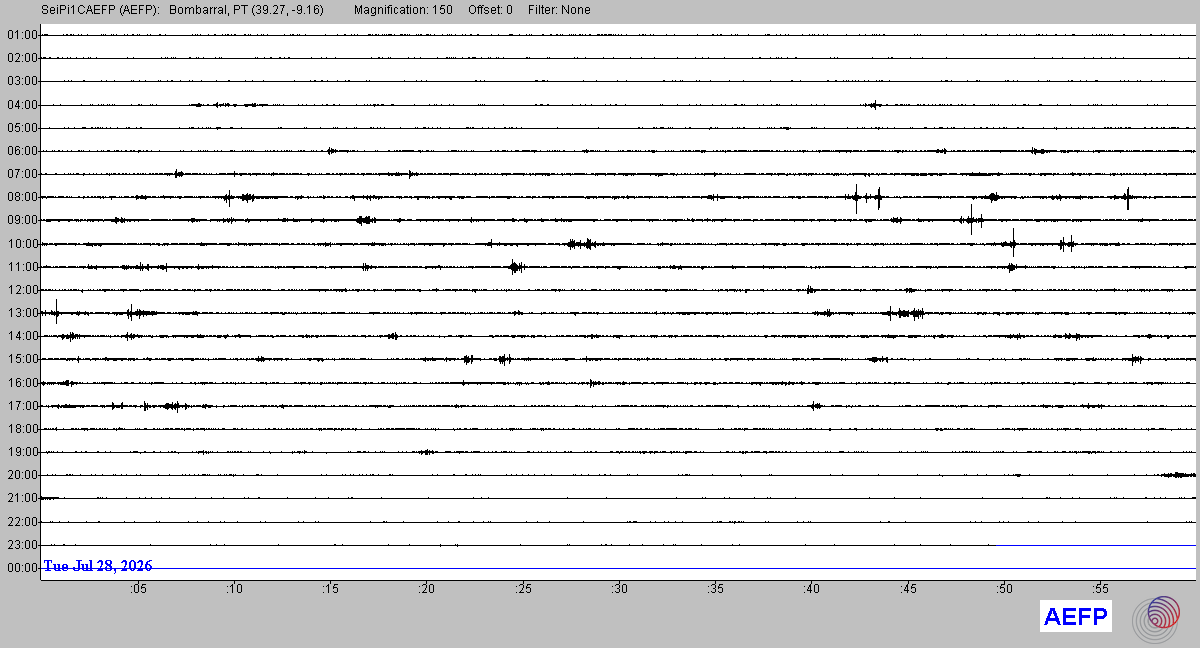Click the :30 minute axis marker
1200x648 pixels.
pos(619,589)
